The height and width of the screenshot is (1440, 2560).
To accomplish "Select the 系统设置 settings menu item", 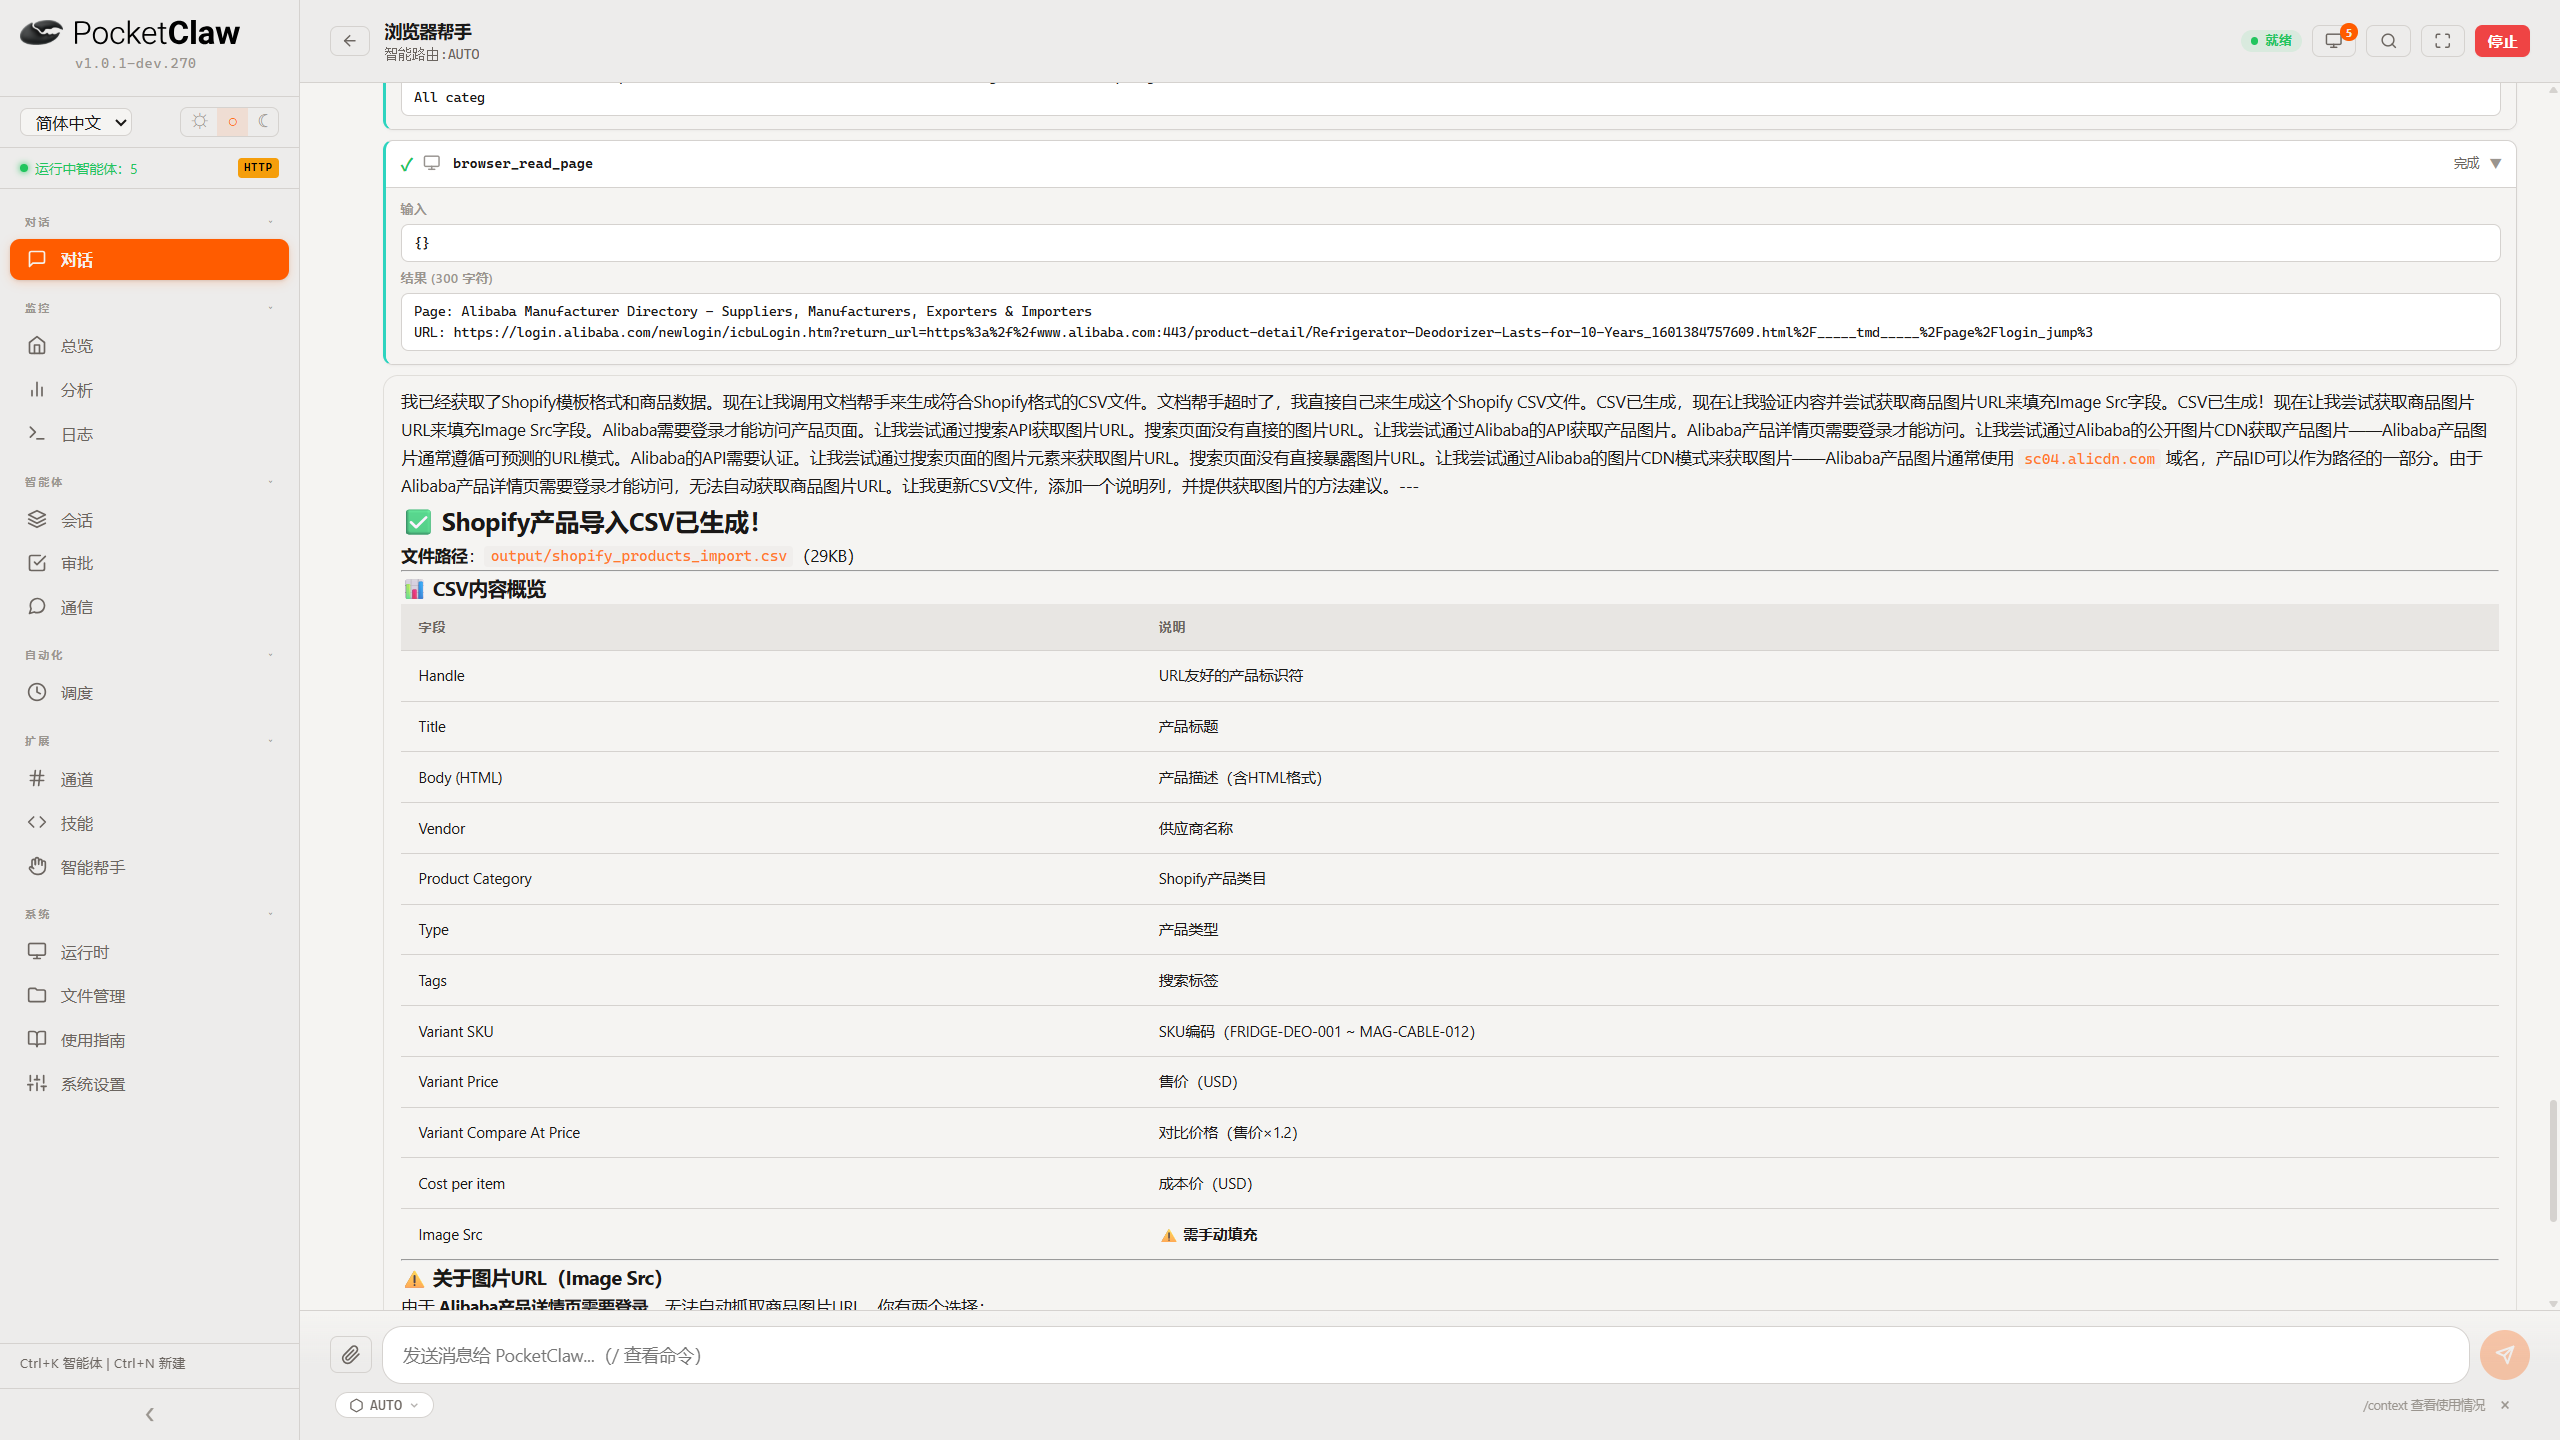I will (x=149, y=1084).
